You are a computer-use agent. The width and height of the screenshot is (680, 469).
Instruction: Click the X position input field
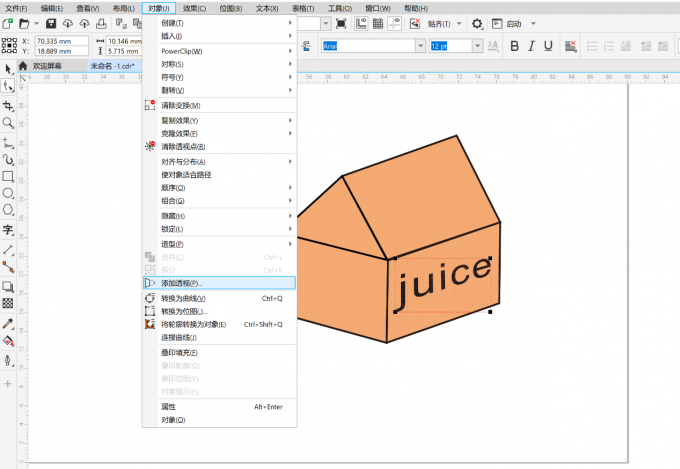tap(60, 41)
